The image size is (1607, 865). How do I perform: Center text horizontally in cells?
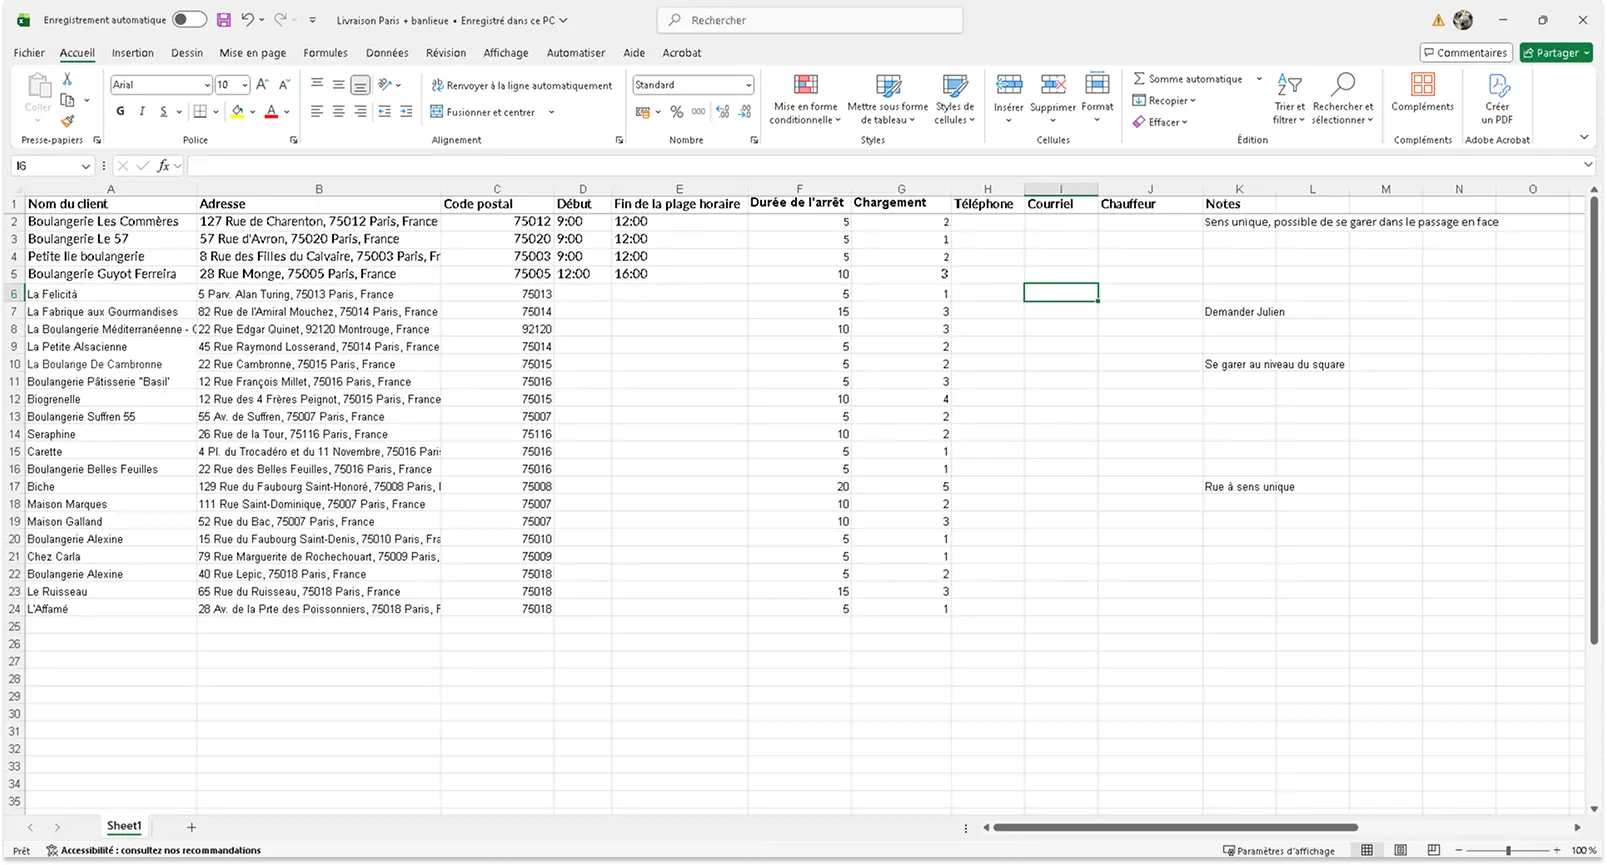[339, 112]
